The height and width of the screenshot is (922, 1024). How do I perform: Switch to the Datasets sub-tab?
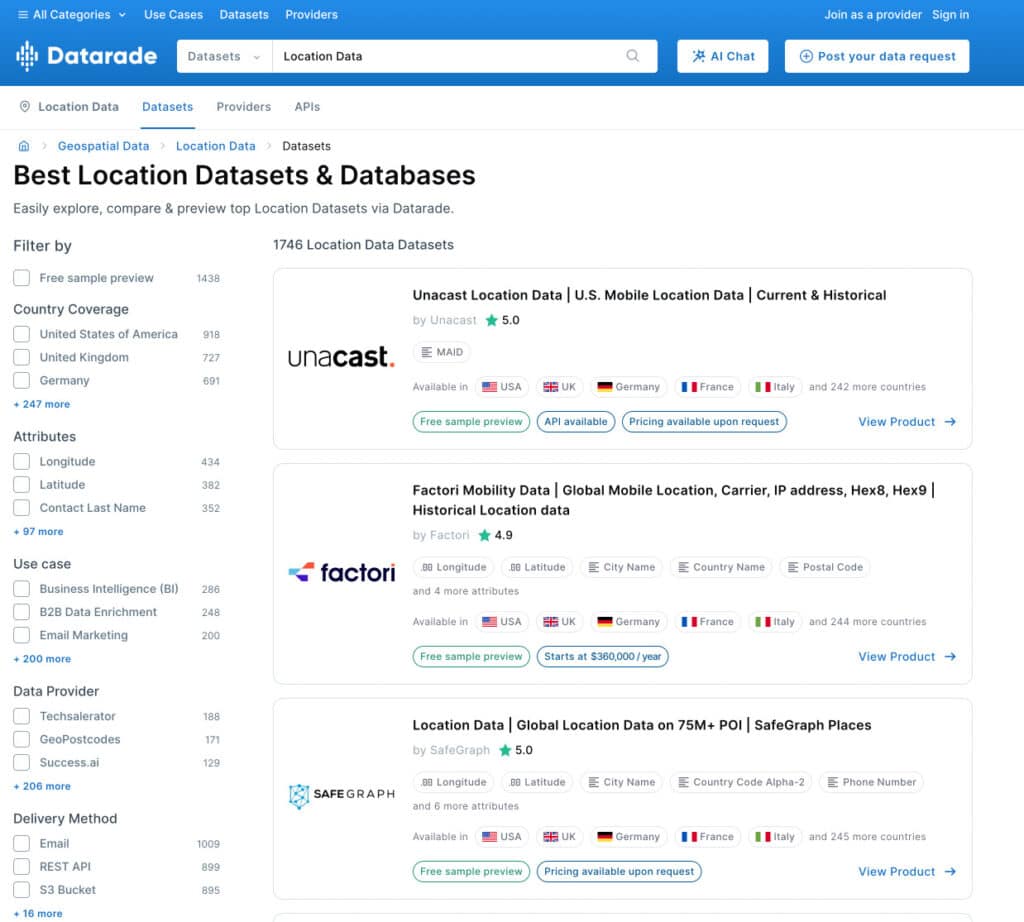[x=168, y=107]
